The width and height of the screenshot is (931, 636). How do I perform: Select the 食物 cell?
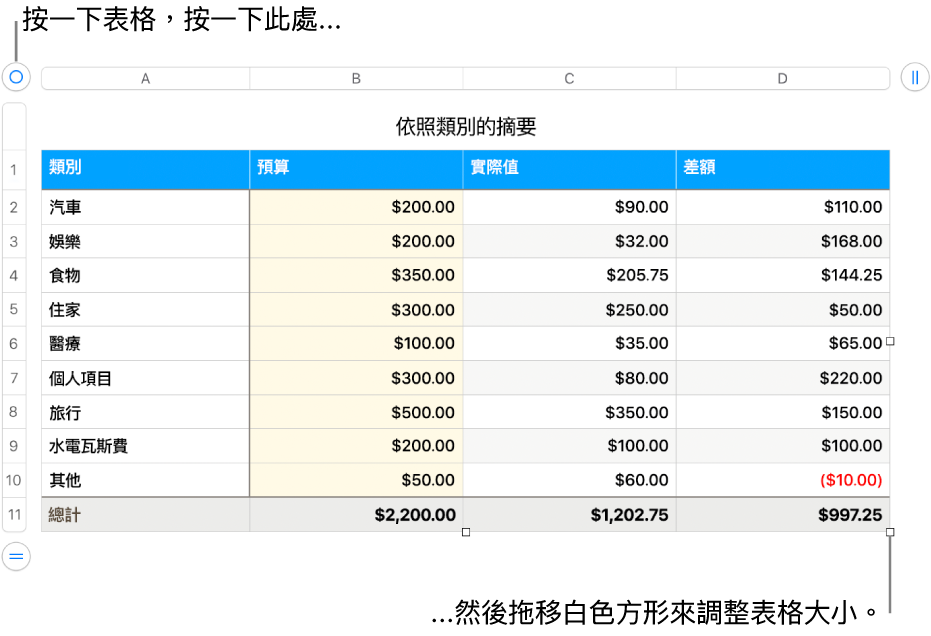[145, 275]
